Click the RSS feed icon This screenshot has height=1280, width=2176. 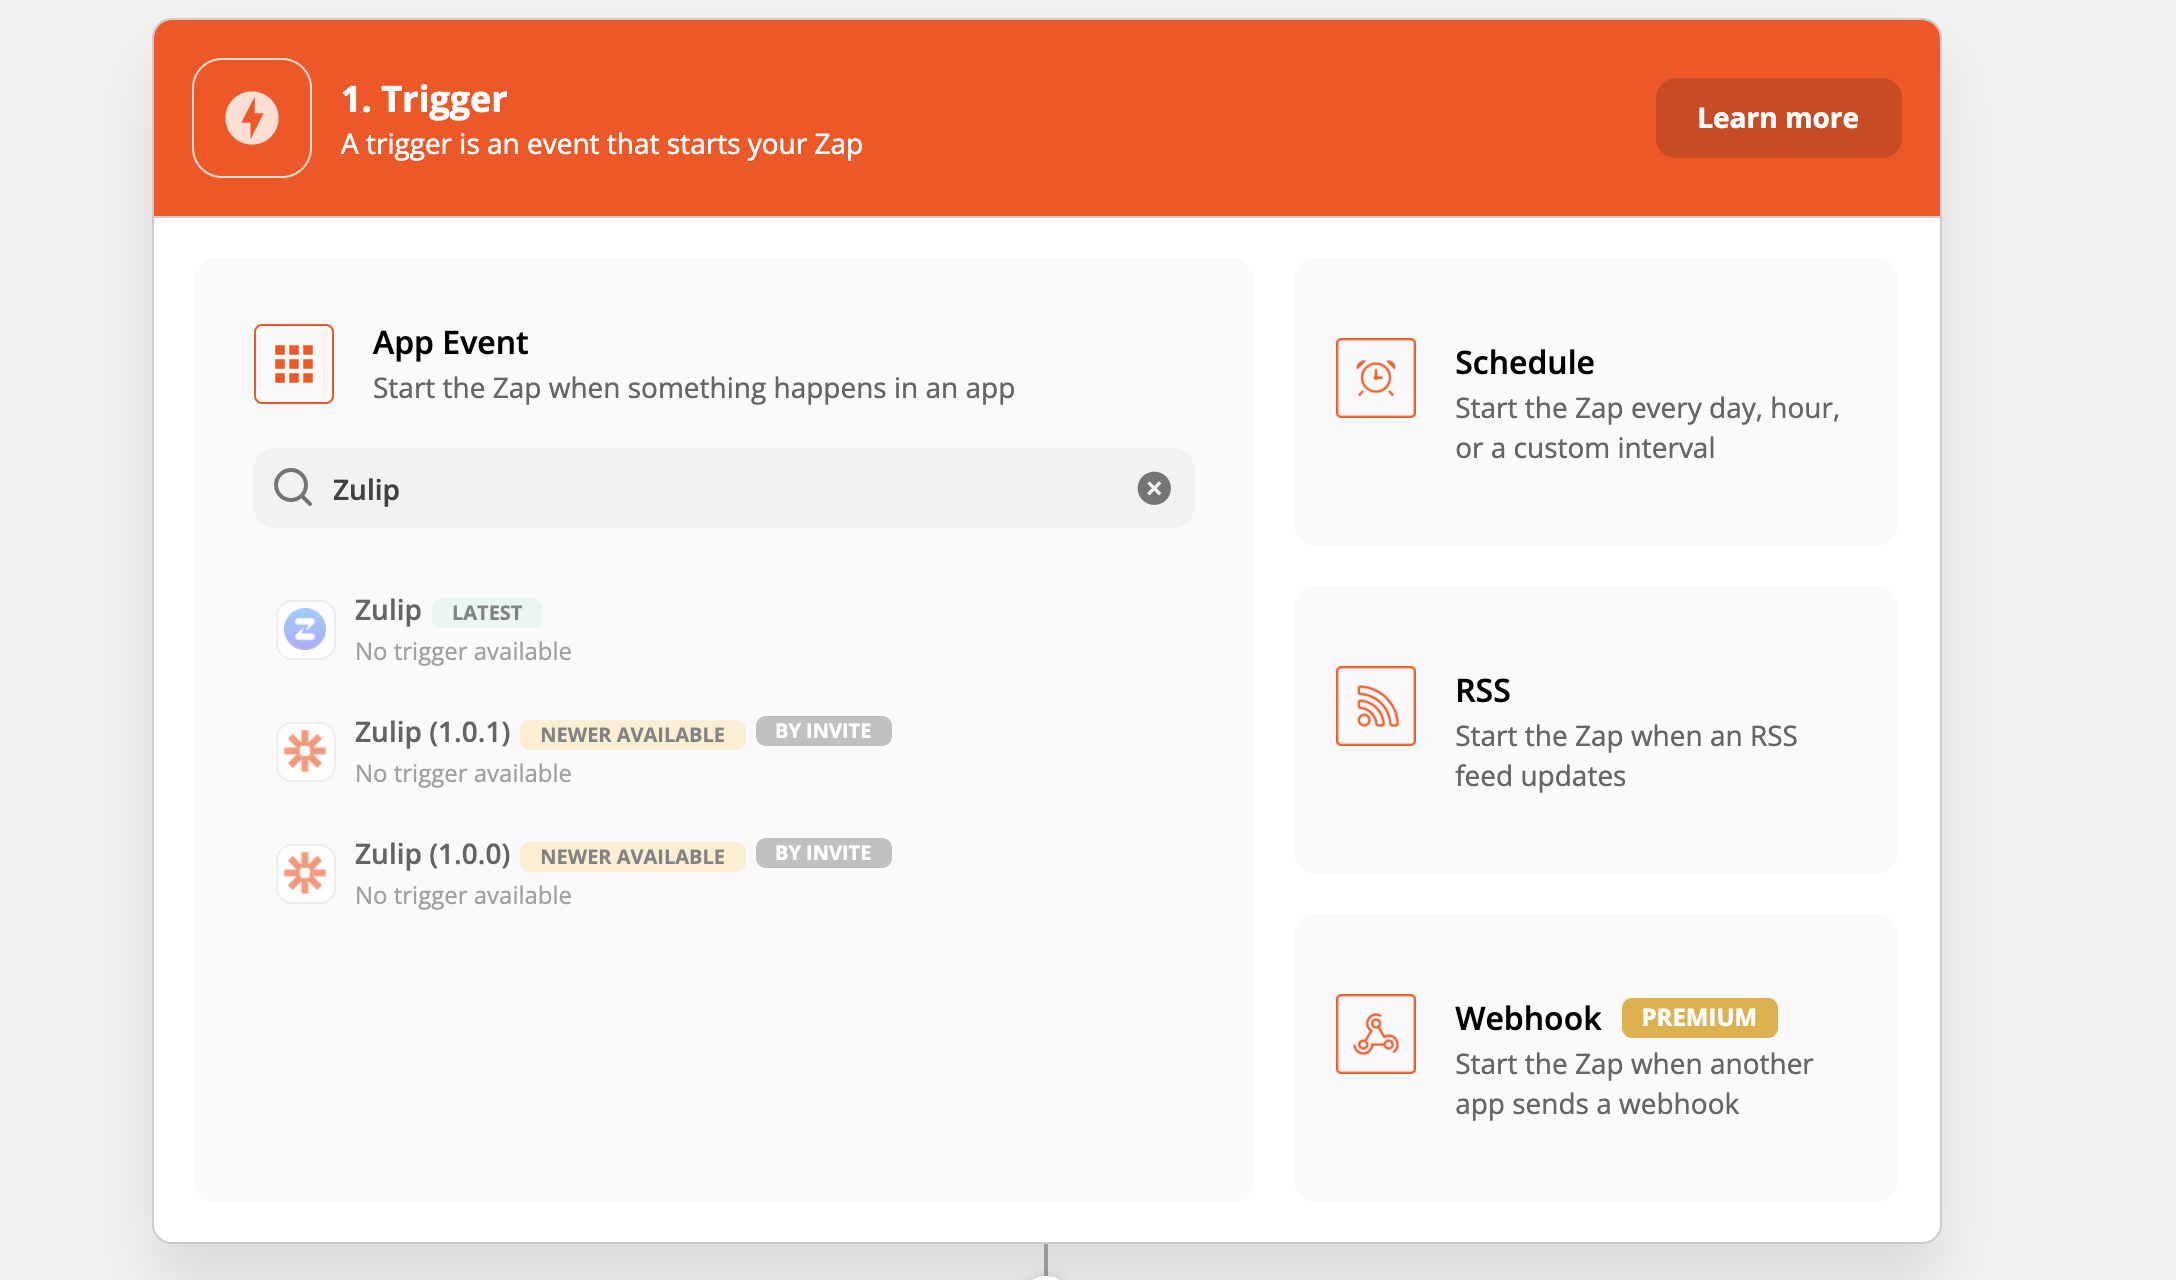[x=1375, y=706]
